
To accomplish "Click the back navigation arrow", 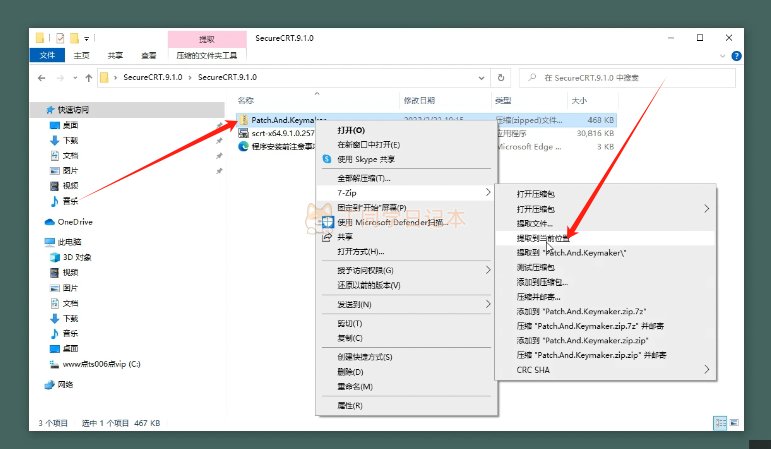I will click(x=42, y=78).
